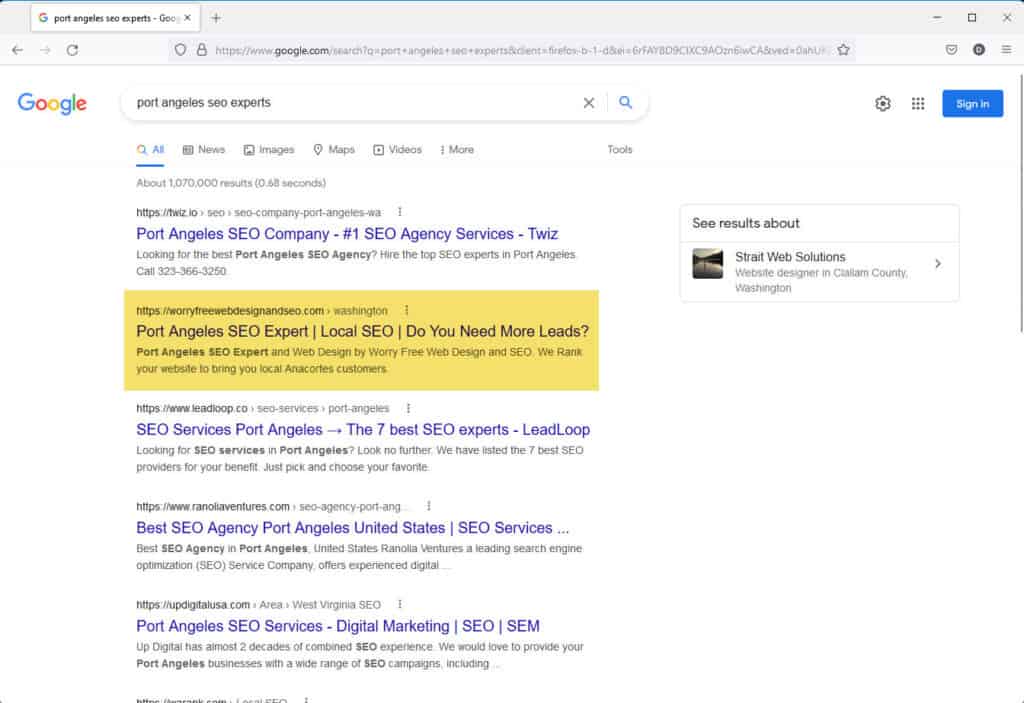The height and width of the screenshot is (703, 1024).
Task: Click the blue magnifier search icon
Action: [x=626, y=103]
